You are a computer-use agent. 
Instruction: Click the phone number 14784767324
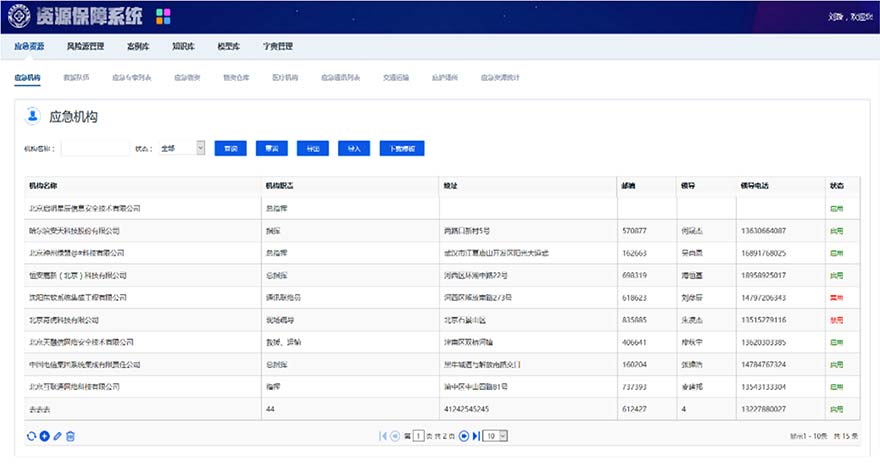click(x=763, y=365)
